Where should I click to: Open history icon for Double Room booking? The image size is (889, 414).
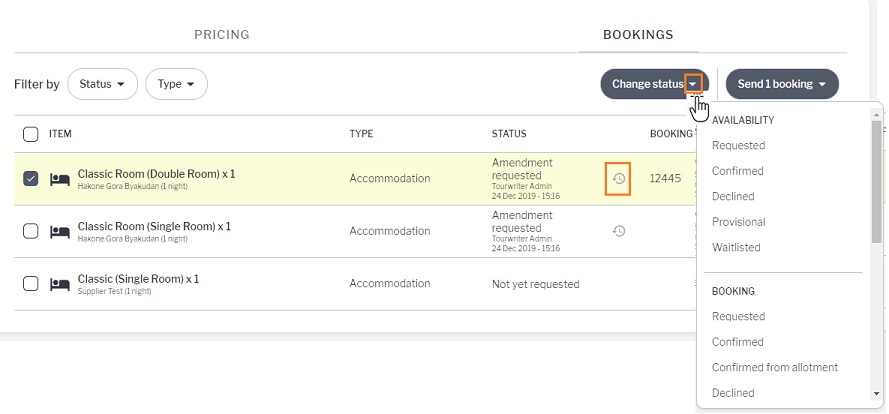619,179
